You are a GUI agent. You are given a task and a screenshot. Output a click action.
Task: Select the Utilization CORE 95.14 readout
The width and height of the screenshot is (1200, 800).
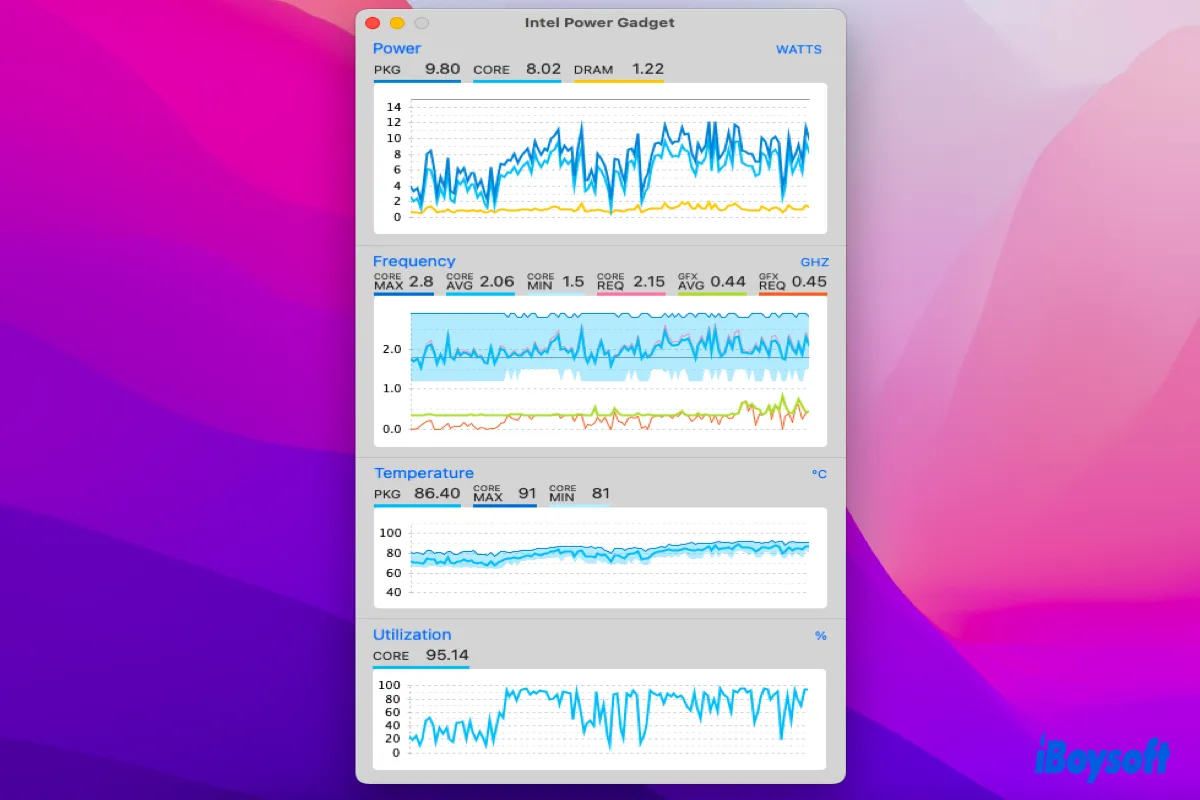(421, 656)
